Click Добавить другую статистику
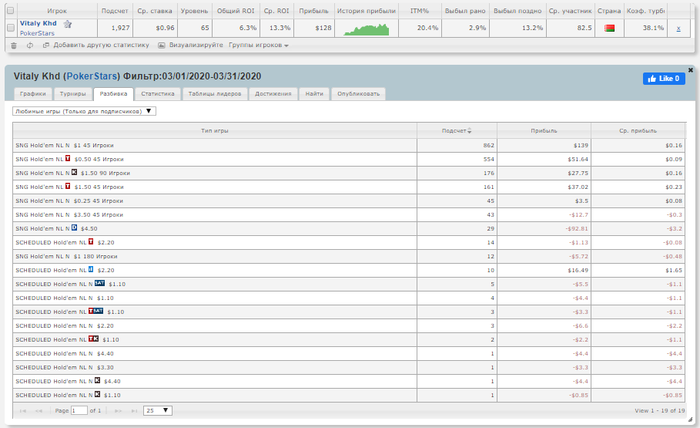The width and height of the screenshot is (700, 428). (101, 45)
